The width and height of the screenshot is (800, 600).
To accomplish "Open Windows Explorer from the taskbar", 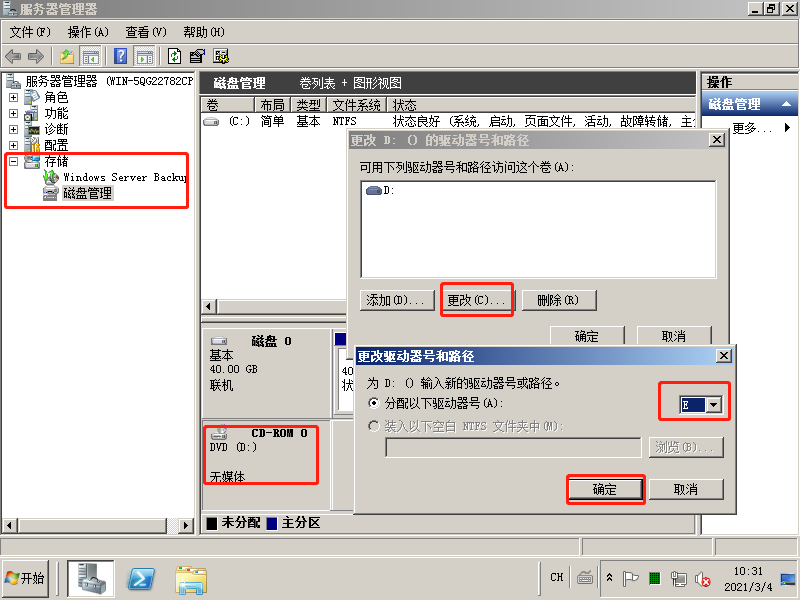I will 191,580.
